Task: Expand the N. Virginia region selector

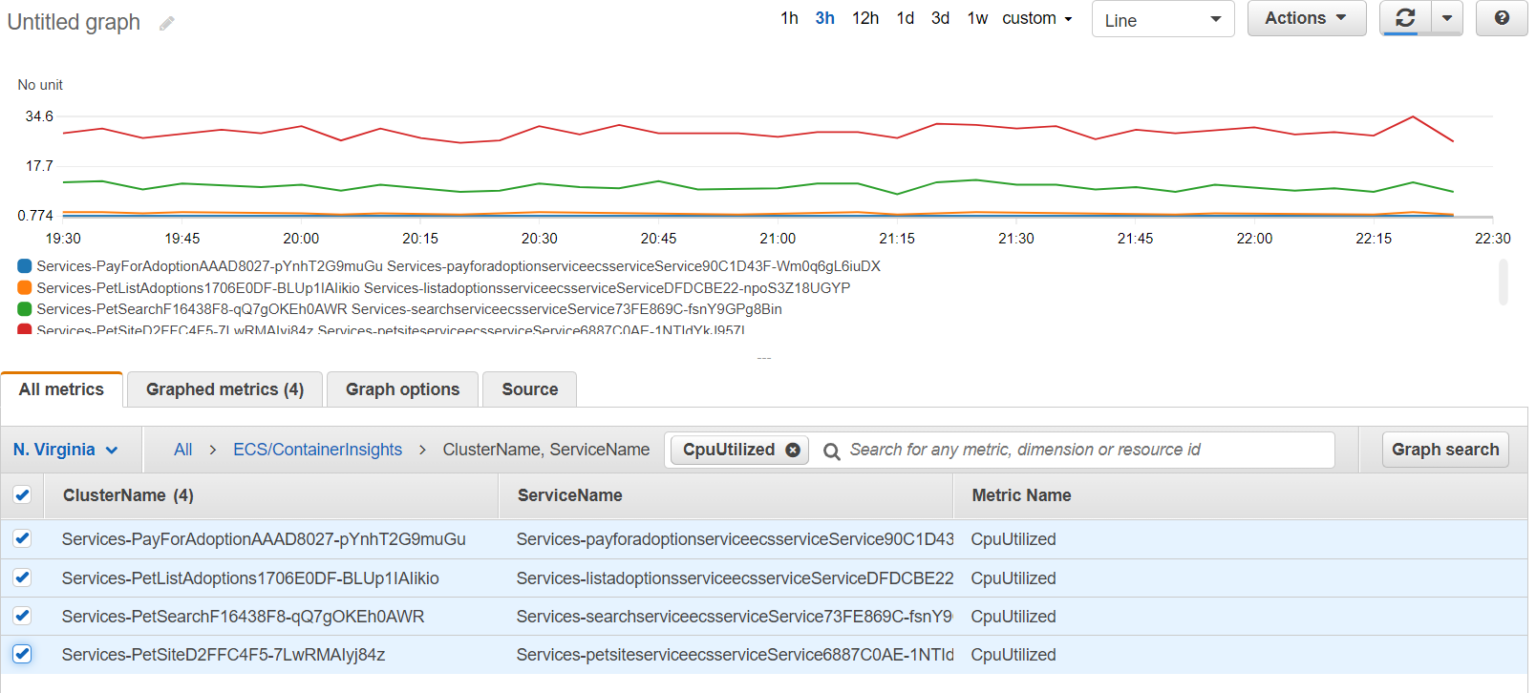Action: point(68,450)
